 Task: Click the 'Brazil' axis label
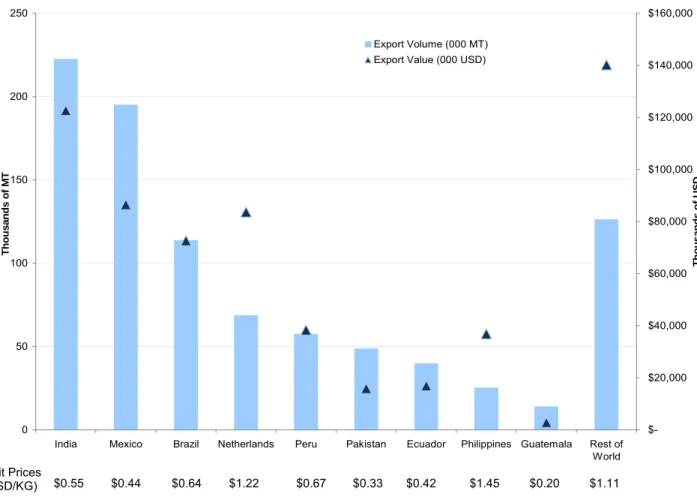[x=186, y=444]
